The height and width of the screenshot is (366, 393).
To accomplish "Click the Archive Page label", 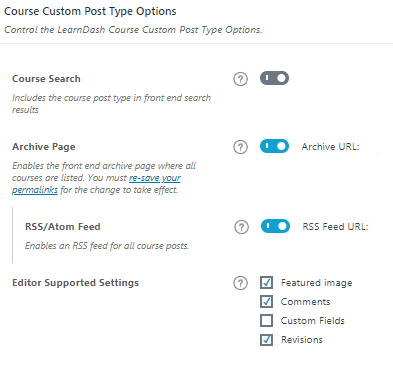I will [x=44, y=147].
